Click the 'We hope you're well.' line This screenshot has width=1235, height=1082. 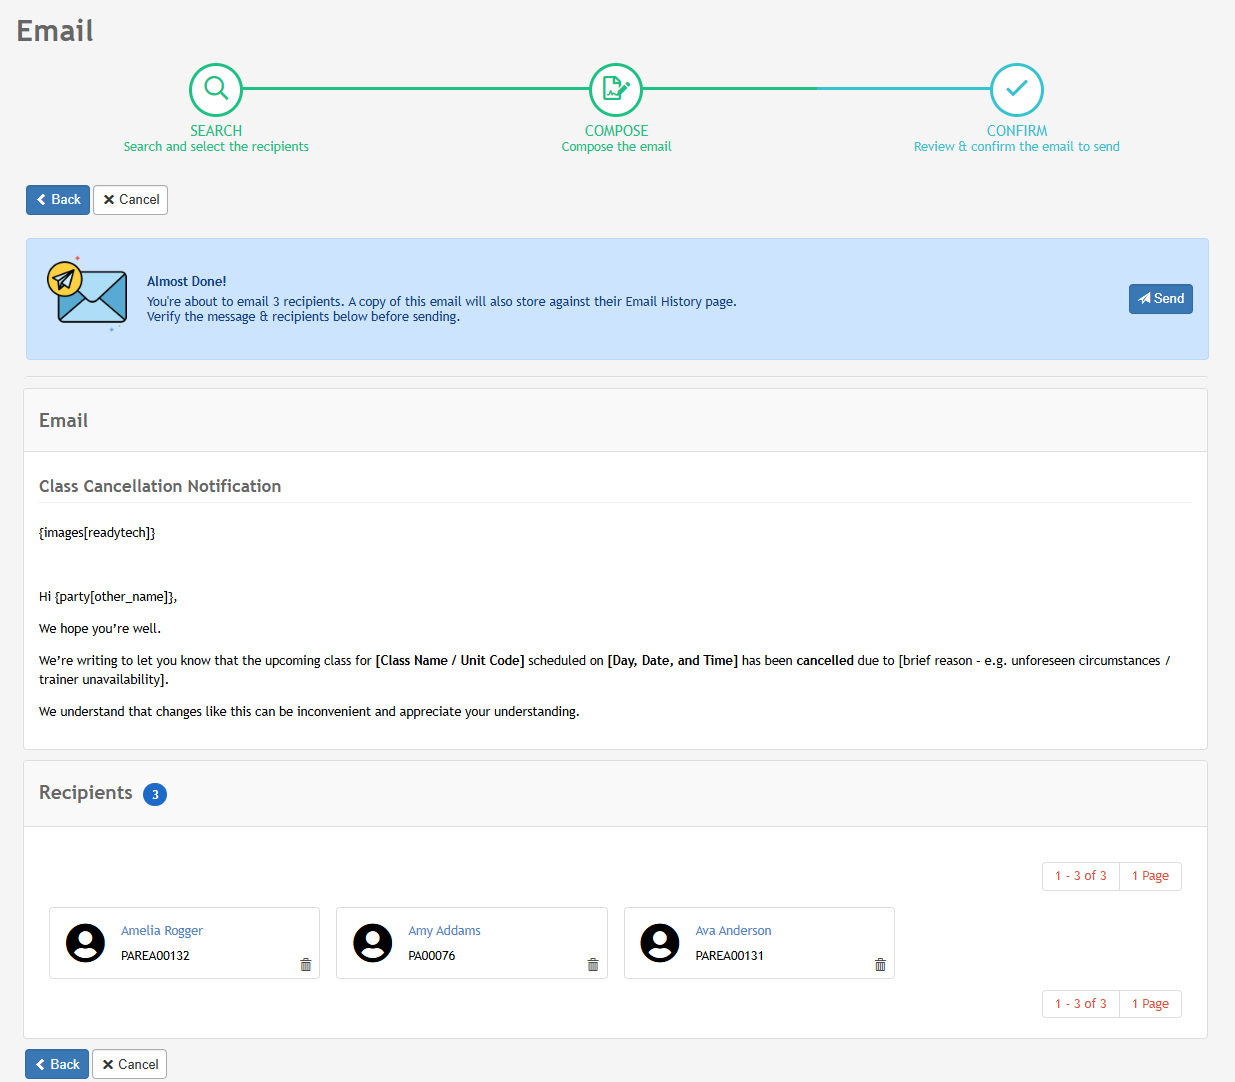[100, 629]
